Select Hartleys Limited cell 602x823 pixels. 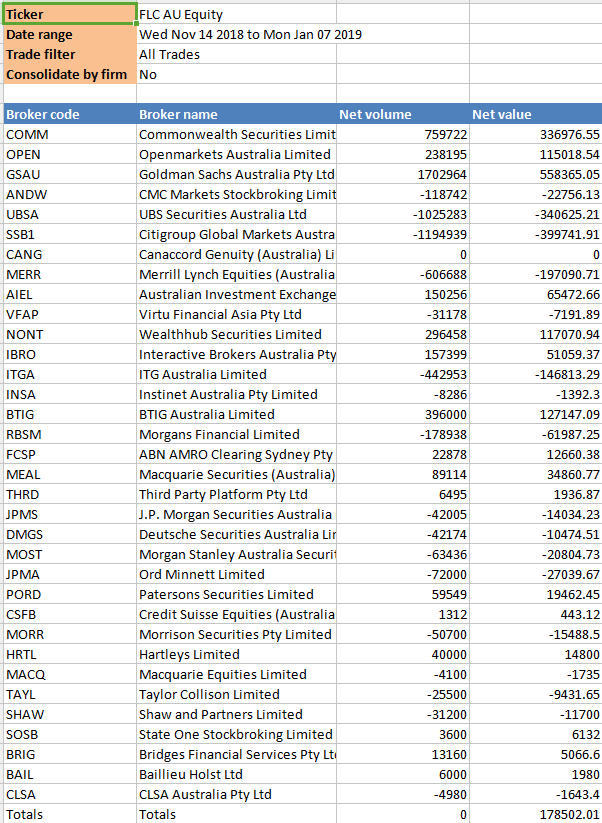tap(236, 654)
